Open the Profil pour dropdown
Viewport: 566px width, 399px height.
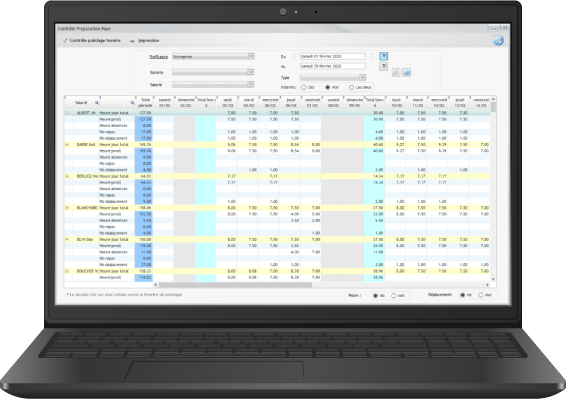pos(251,56)
